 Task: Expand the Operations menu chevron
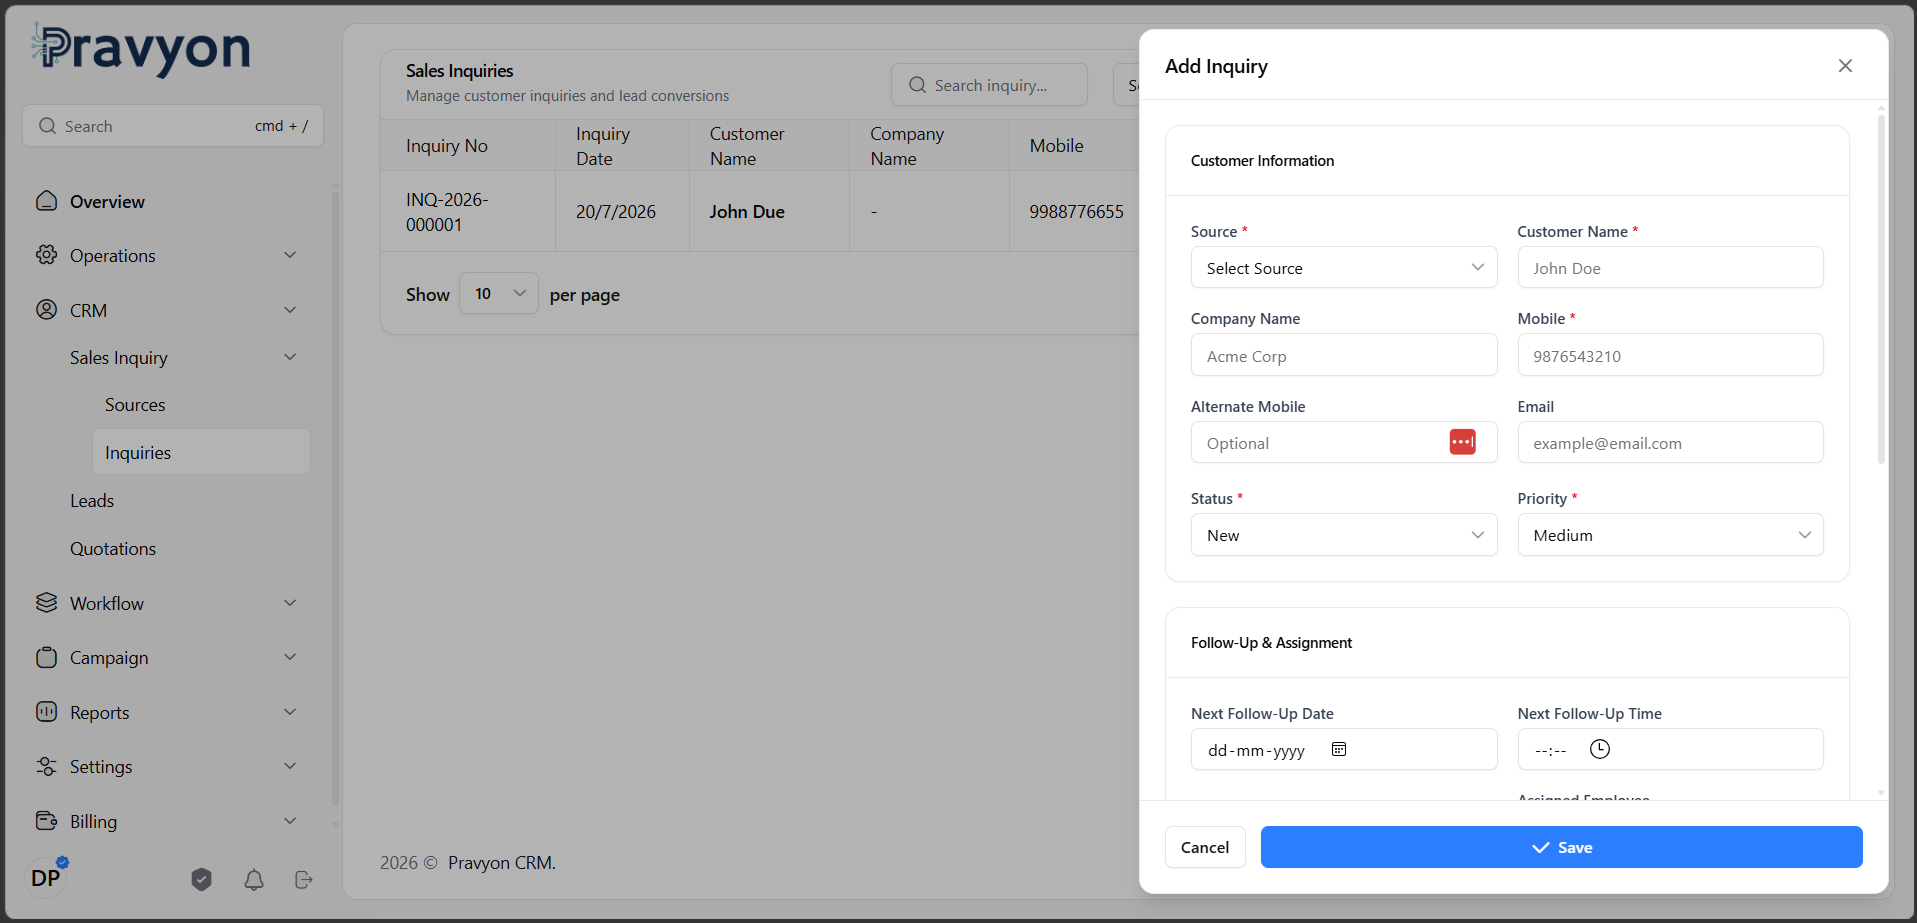click(x=290, y=255)
